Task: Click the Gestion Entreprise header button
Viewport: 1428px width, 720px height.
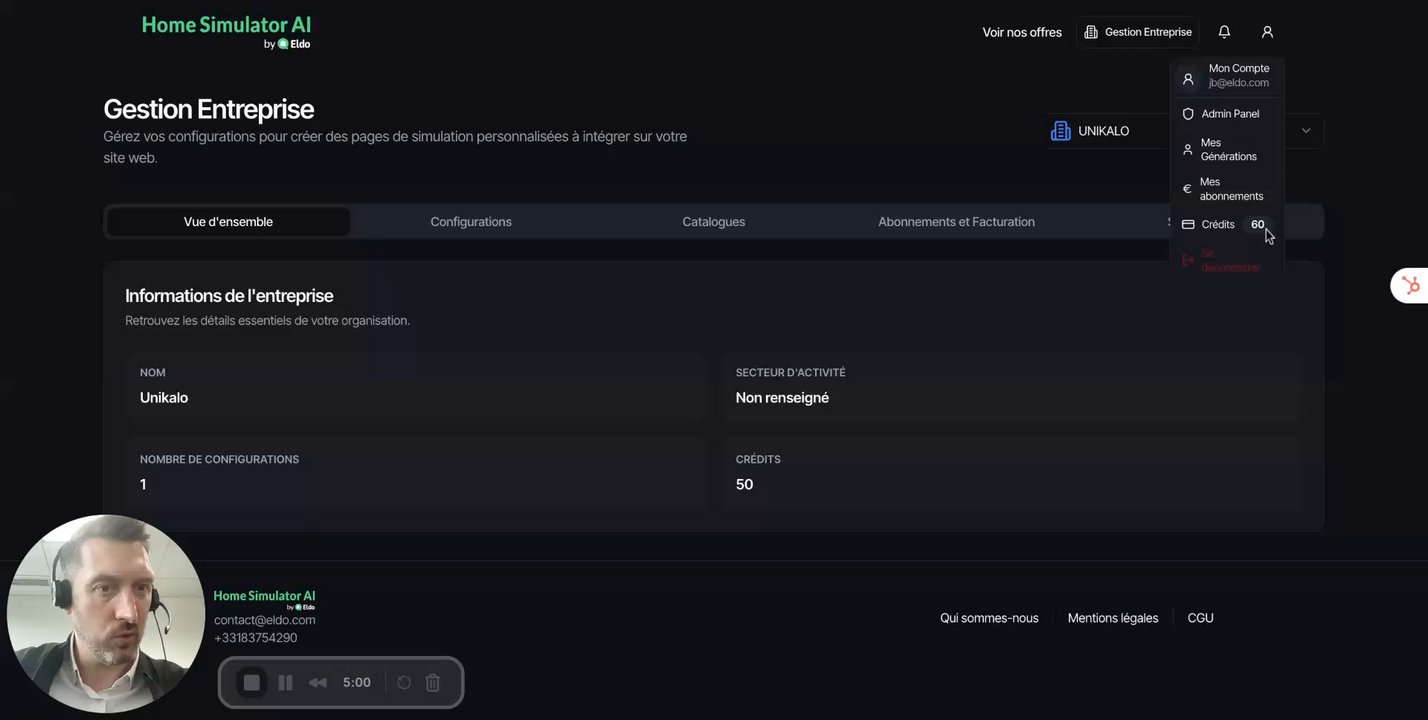Action: (x=1138, y=32)
